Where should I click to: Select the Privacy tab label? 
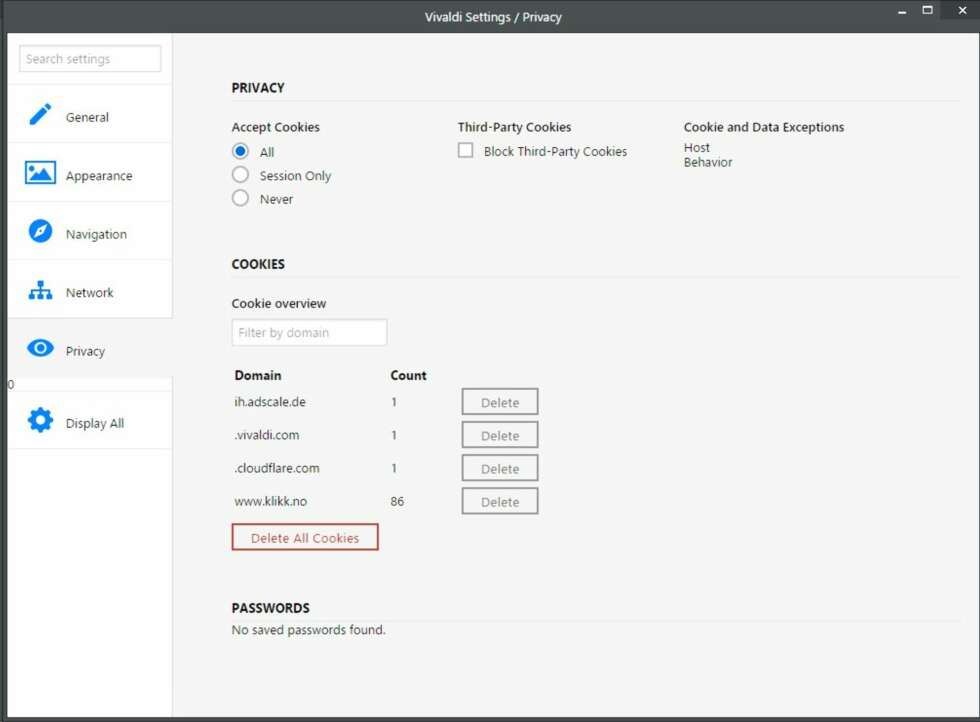pos(85,351)
